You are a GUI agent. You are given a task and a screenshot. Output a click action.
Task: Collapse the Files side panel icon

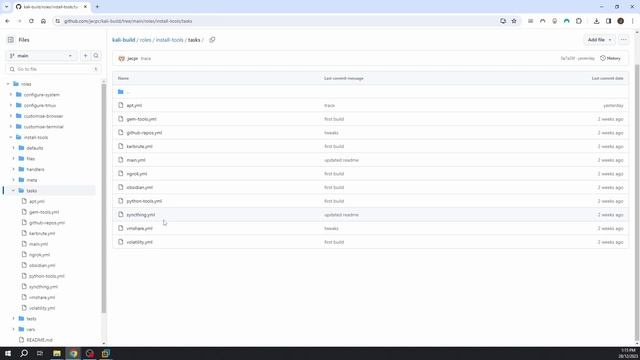click(11, 40)
